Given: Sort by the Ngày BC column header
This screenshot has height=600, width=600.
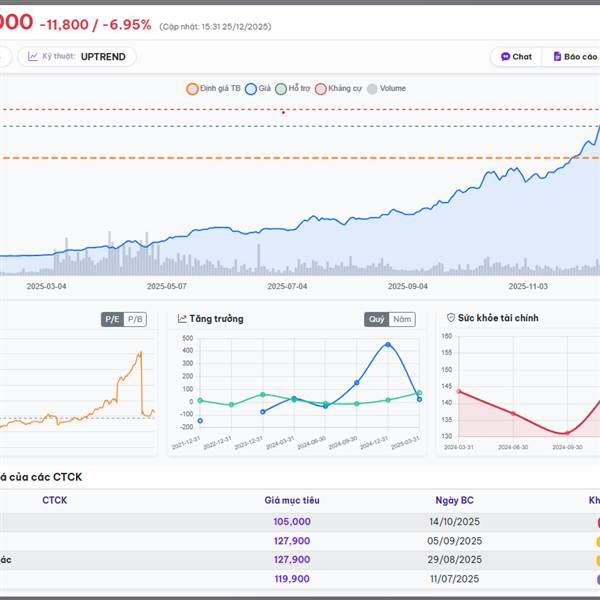Looking at the screenshot, I should (x=459, y=499).
